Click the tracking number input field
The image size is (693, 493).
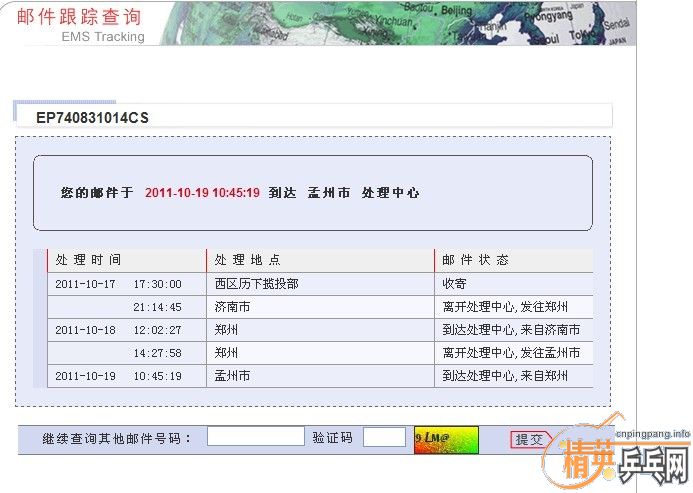point(255,436)
